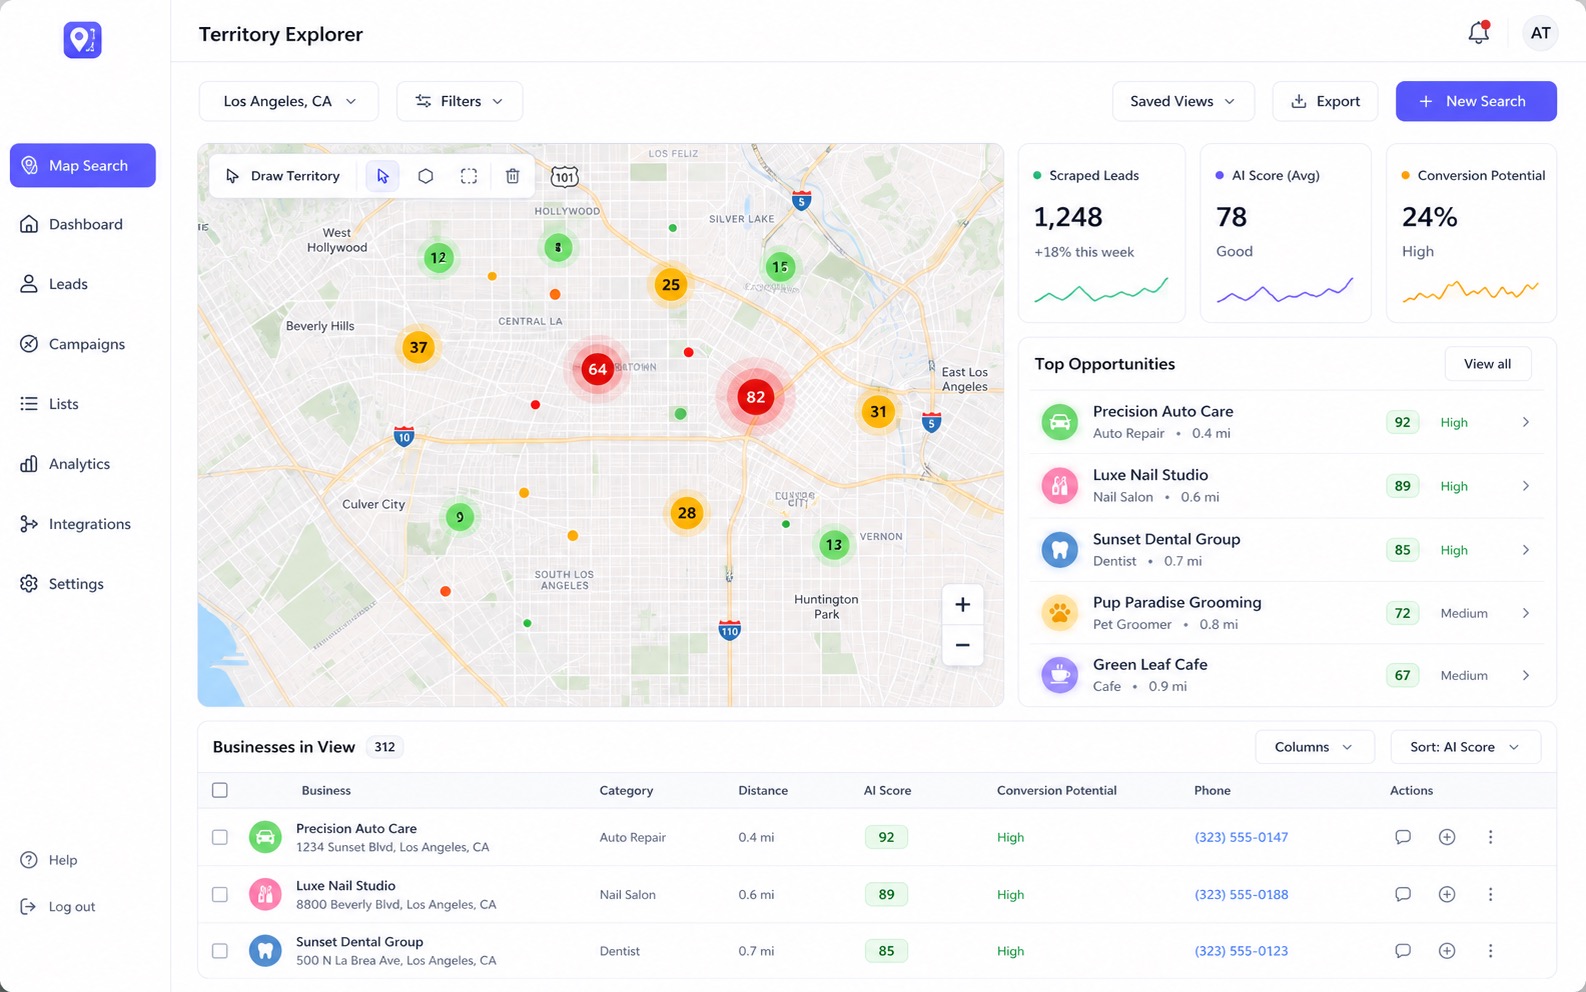Open more actions for Sunset Dental Group row
Viewport: 1586px width, 992px height.
[1490, 951]
